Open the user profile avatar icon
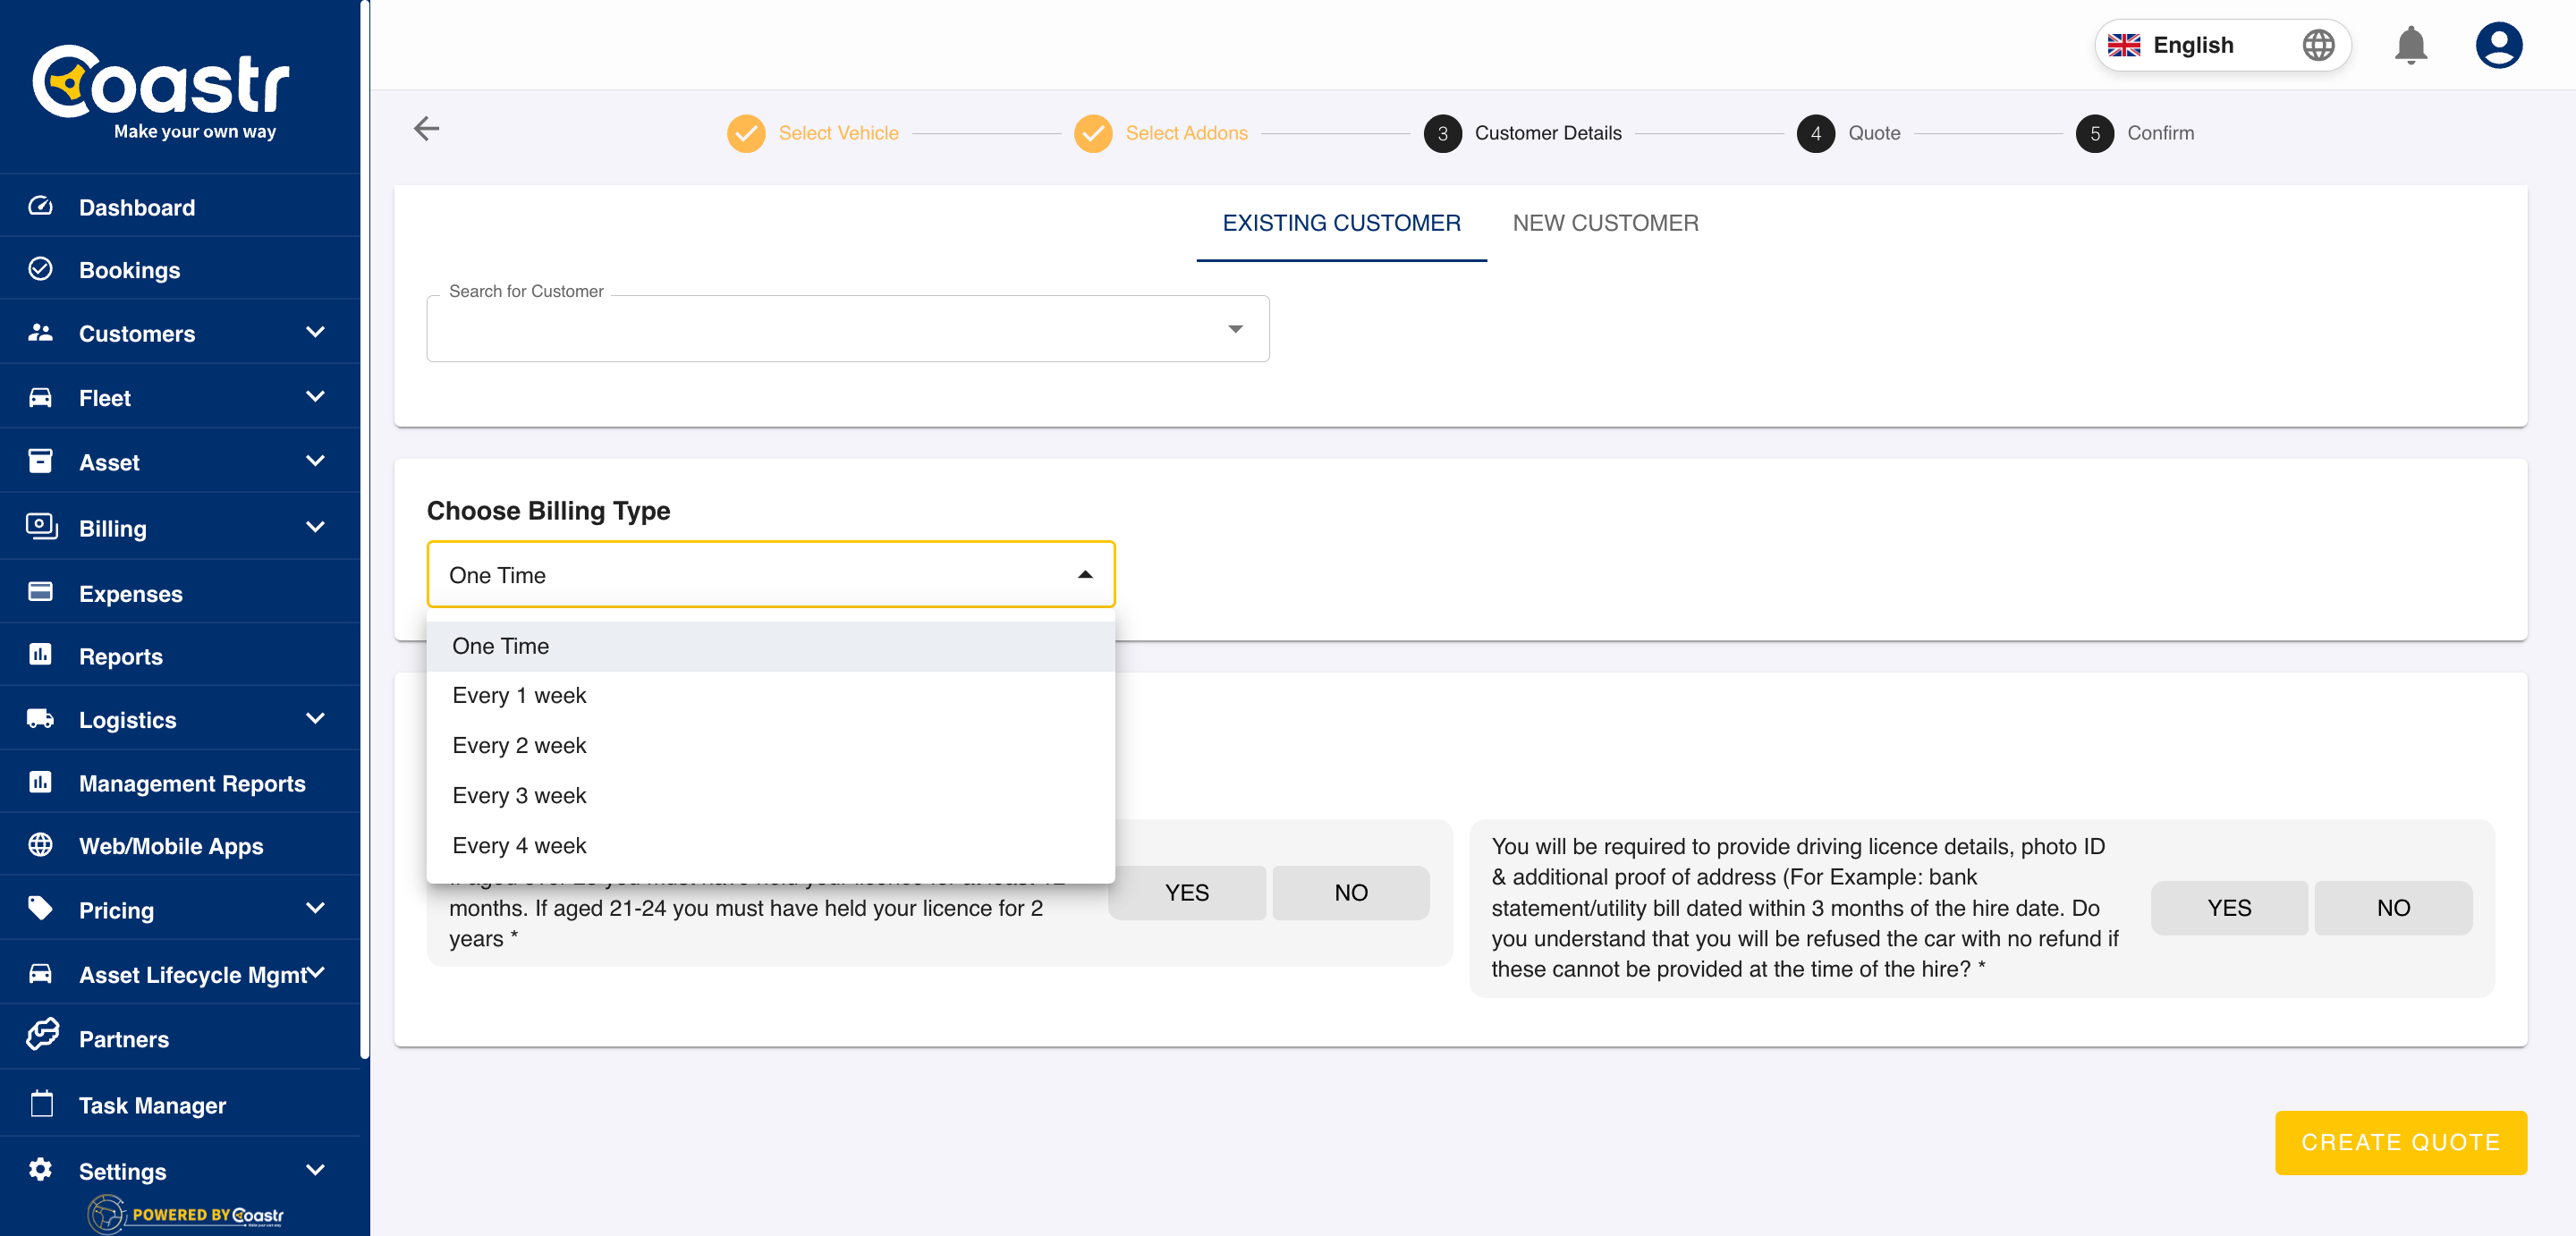Screen dimensions: 2576x1236 (x=2498, y=45)
